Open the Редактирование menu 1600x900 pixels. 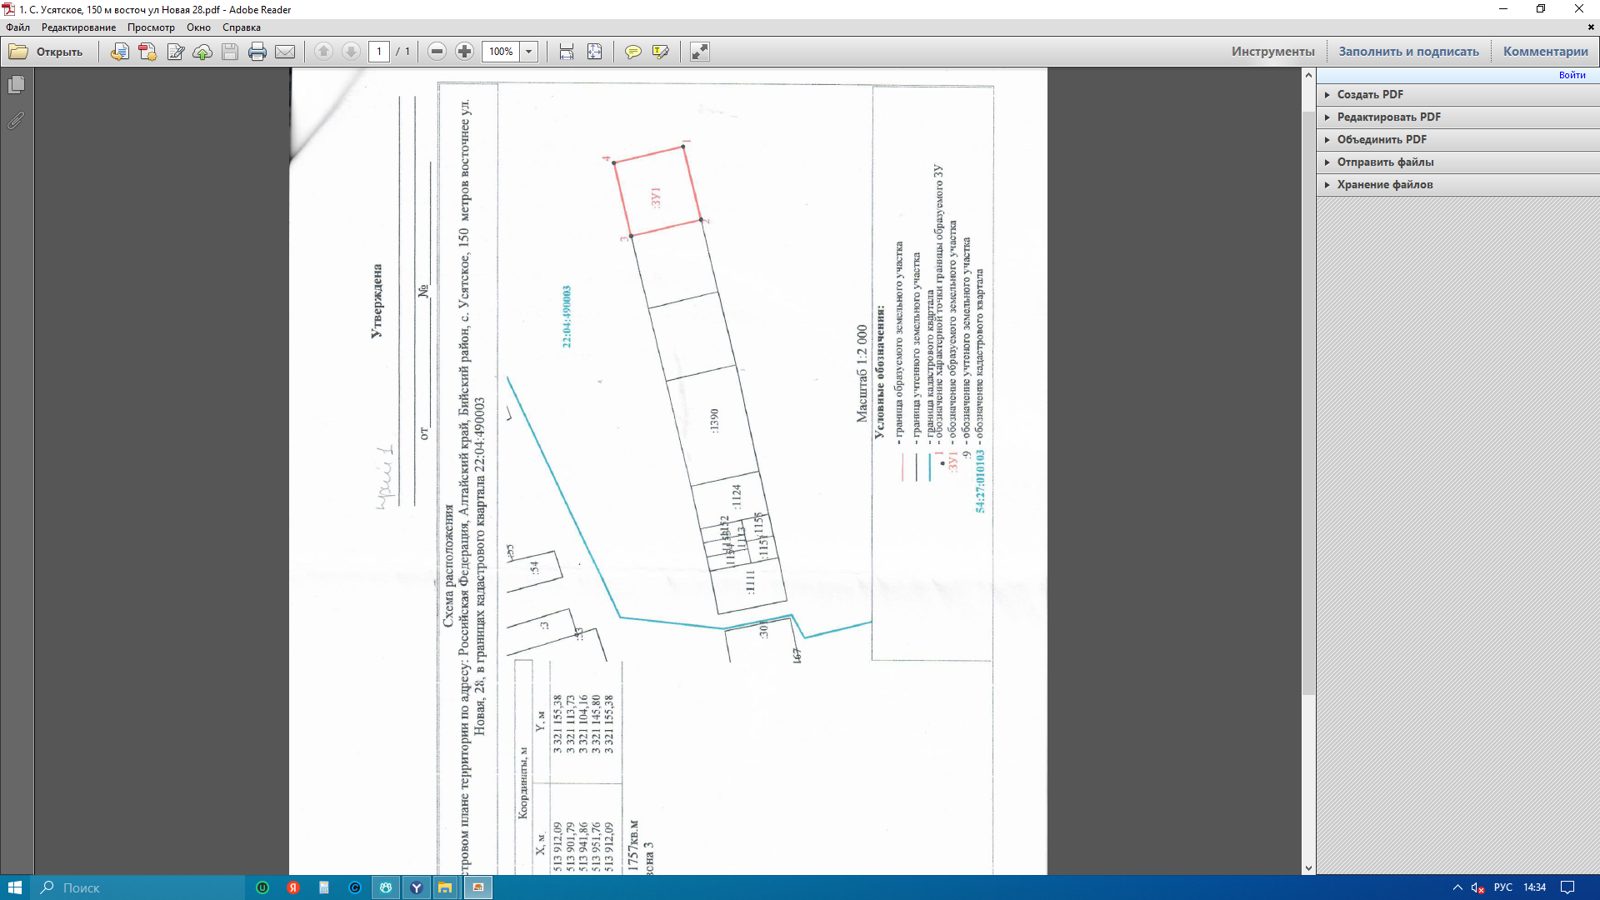point(79,28)
